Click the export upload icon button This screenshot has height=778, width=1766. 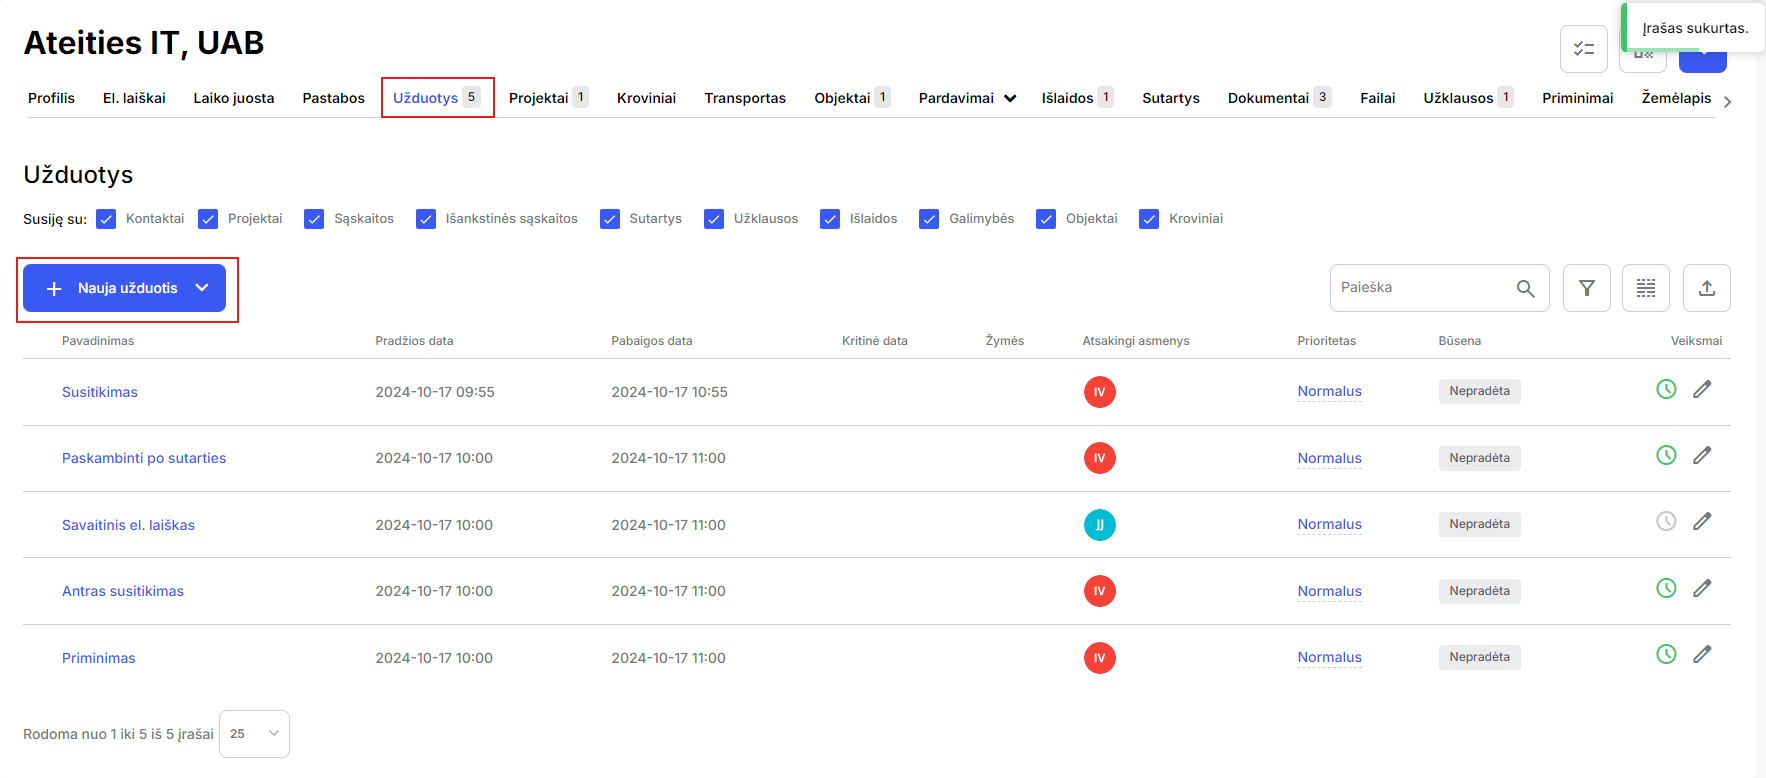(x=1707, y=288)
